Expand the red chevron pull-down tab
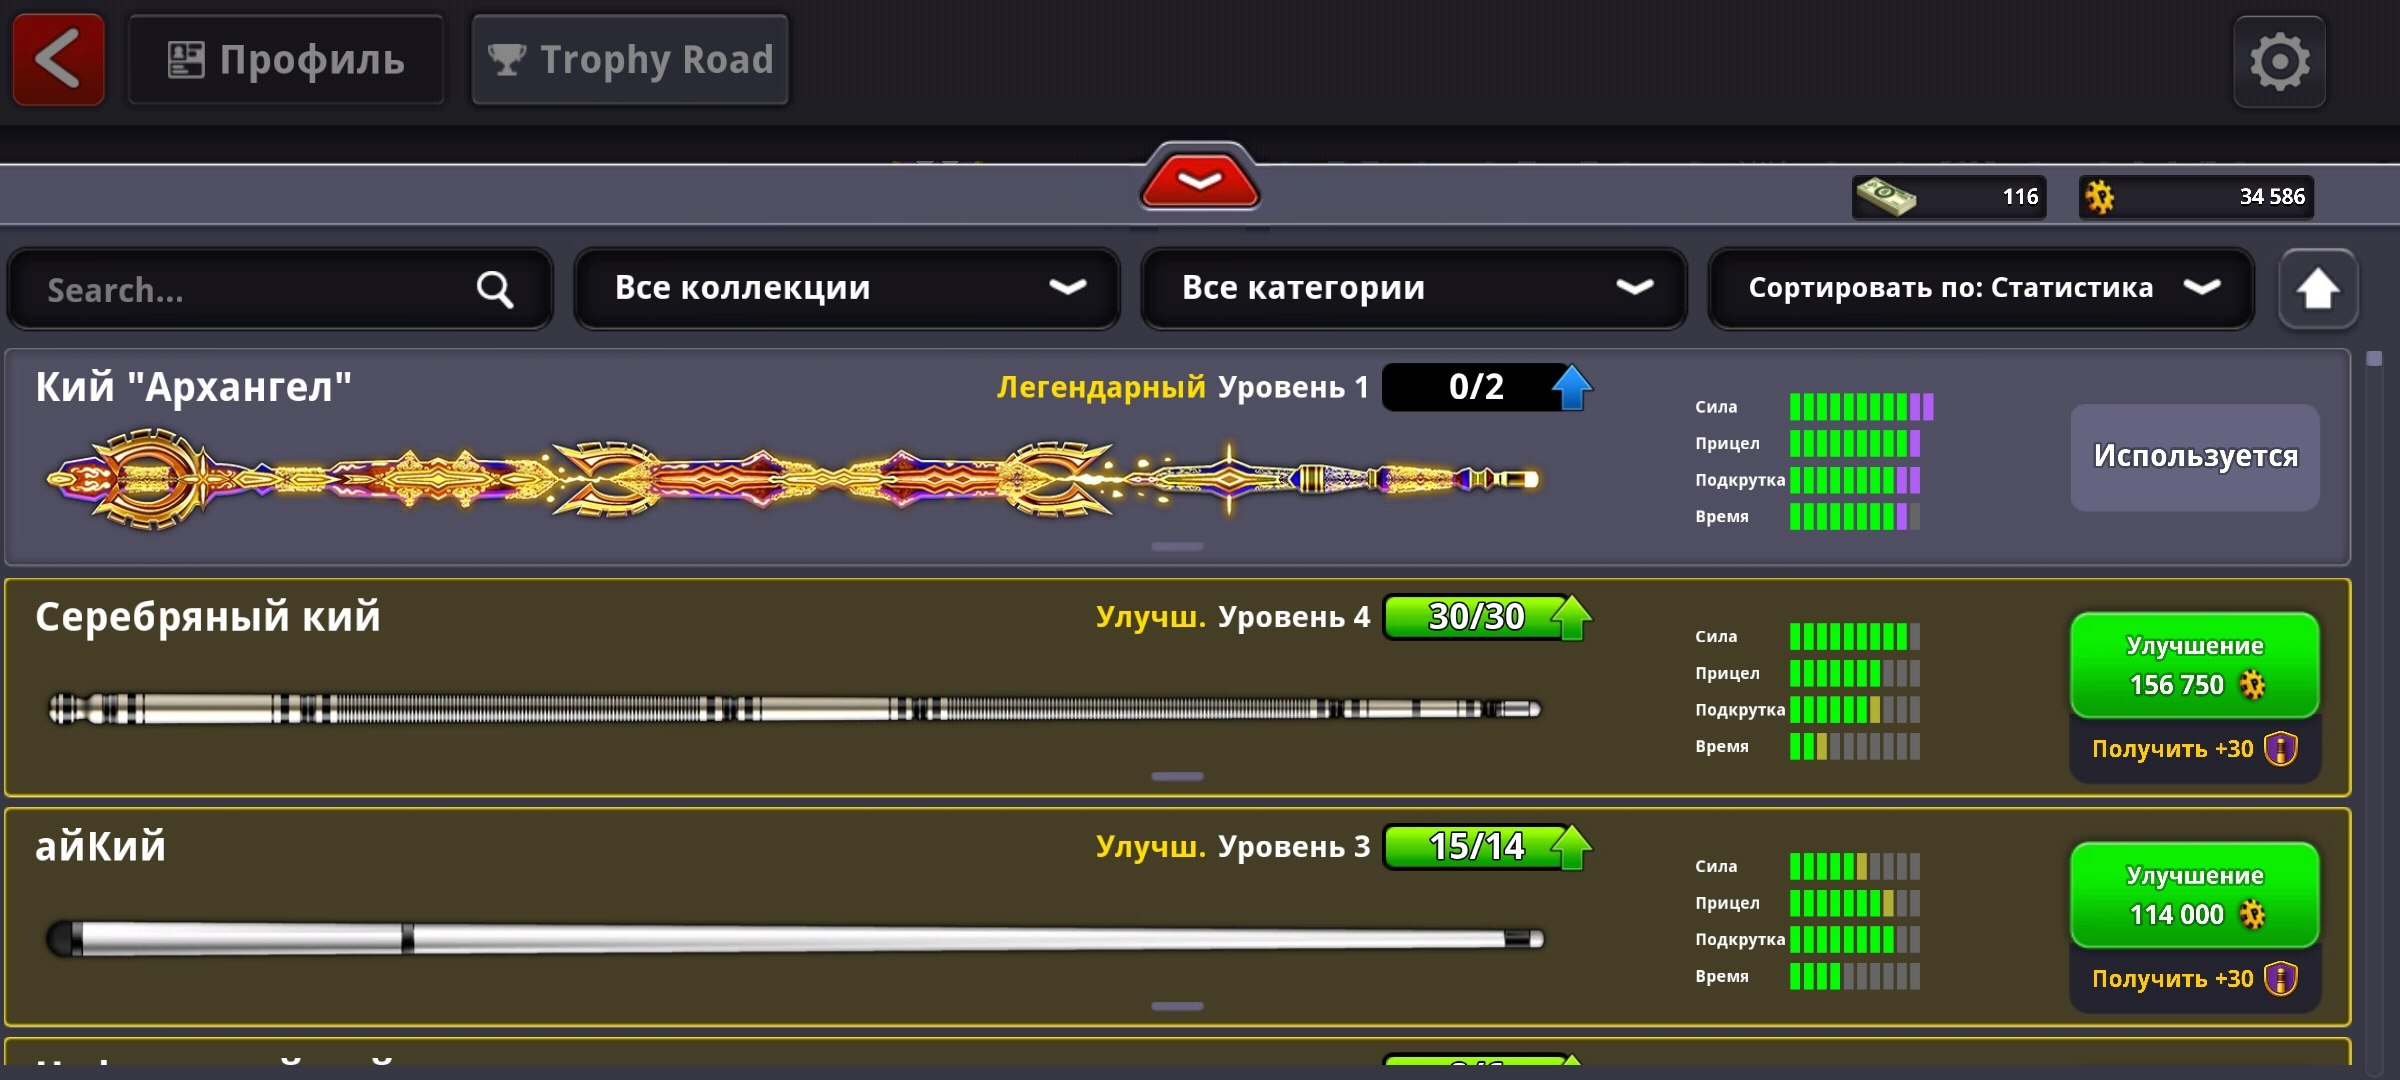This screenshot has width=2400, height=1080. 1199,182
